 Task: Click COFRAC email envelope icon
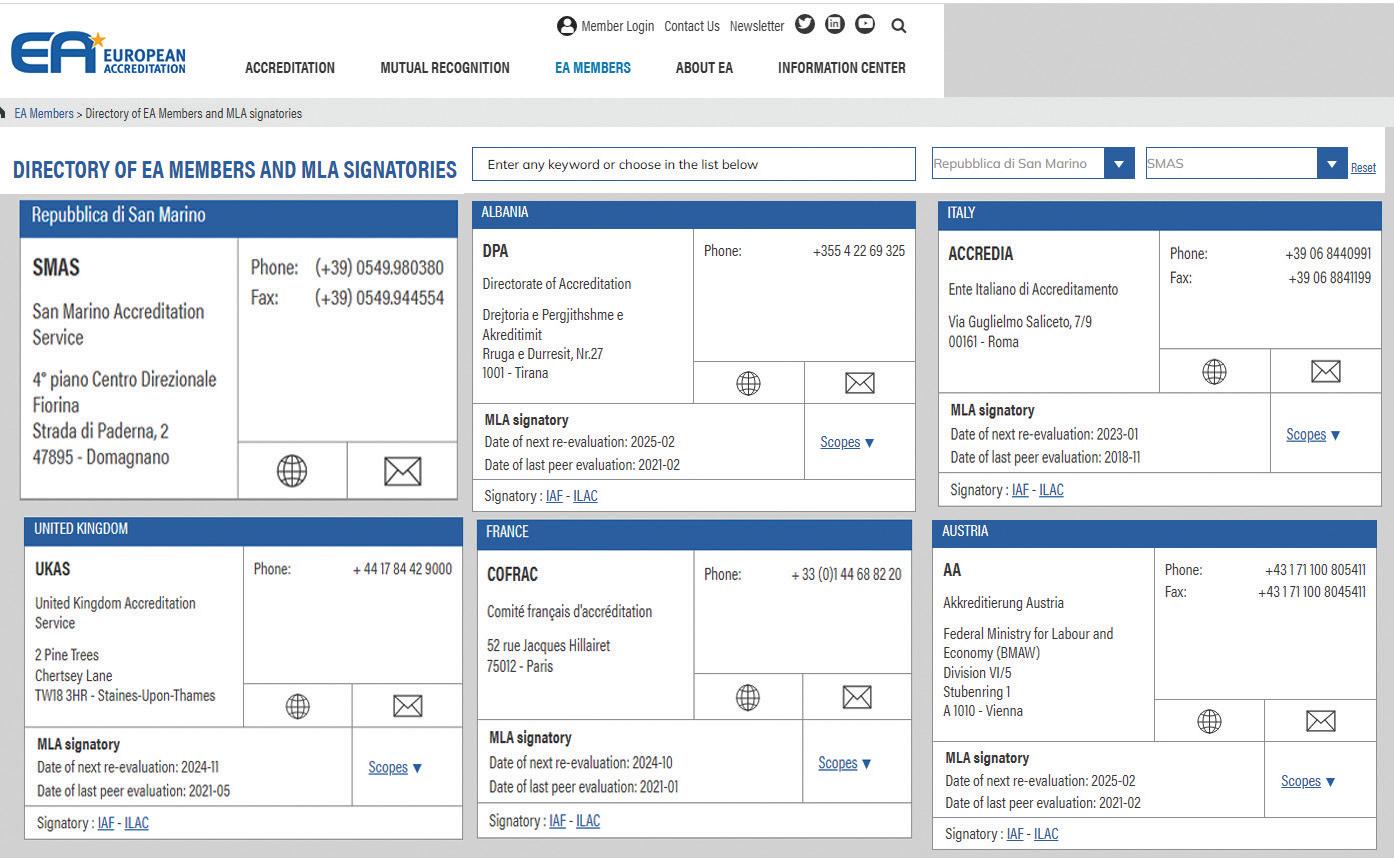pyautogui.click(x=857, y=697)
